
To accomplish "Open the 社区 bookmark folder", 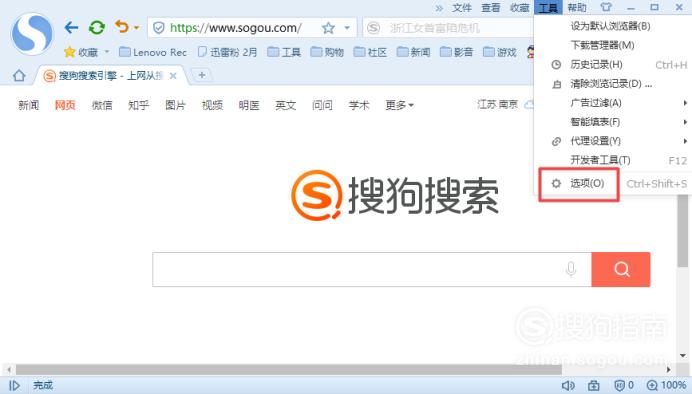I will (370, 53).
